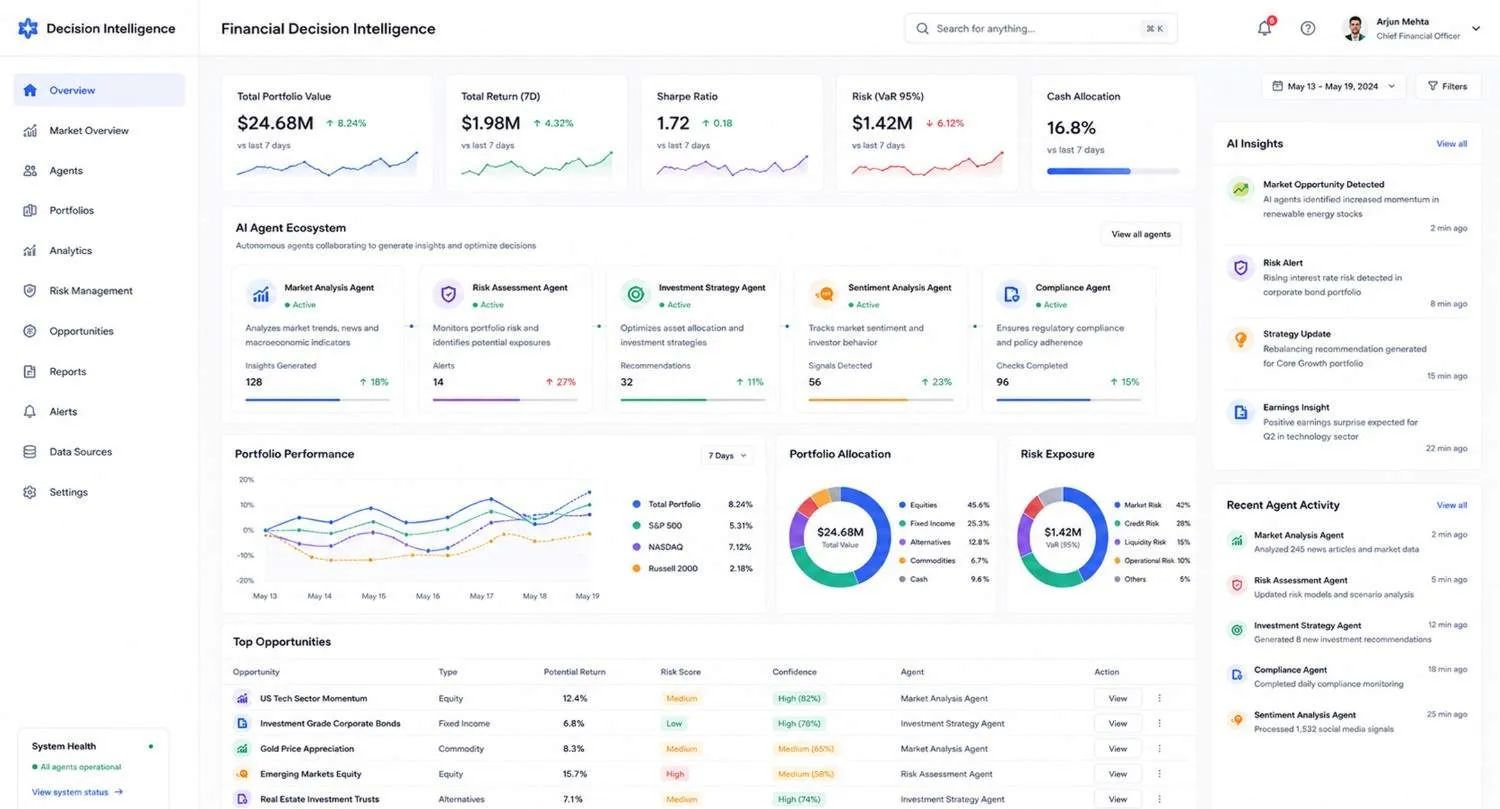
Task: Open the View system status link
Action: click(77, 792)
